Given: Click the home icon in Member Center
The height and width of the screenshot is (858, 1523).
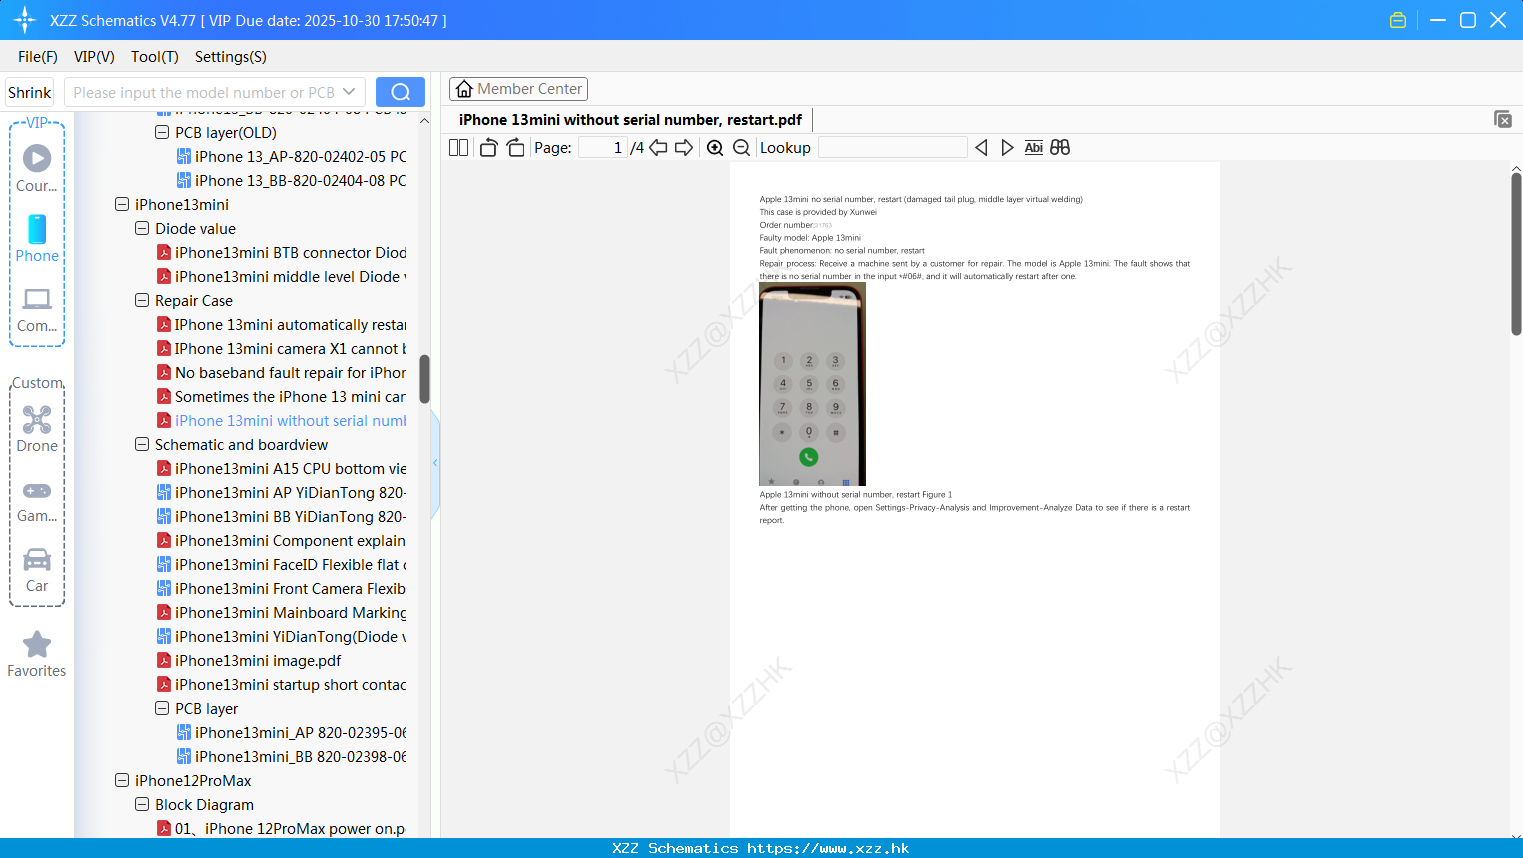Looking at the screenshot, I should pyautogui.click(x=464, y=89).
